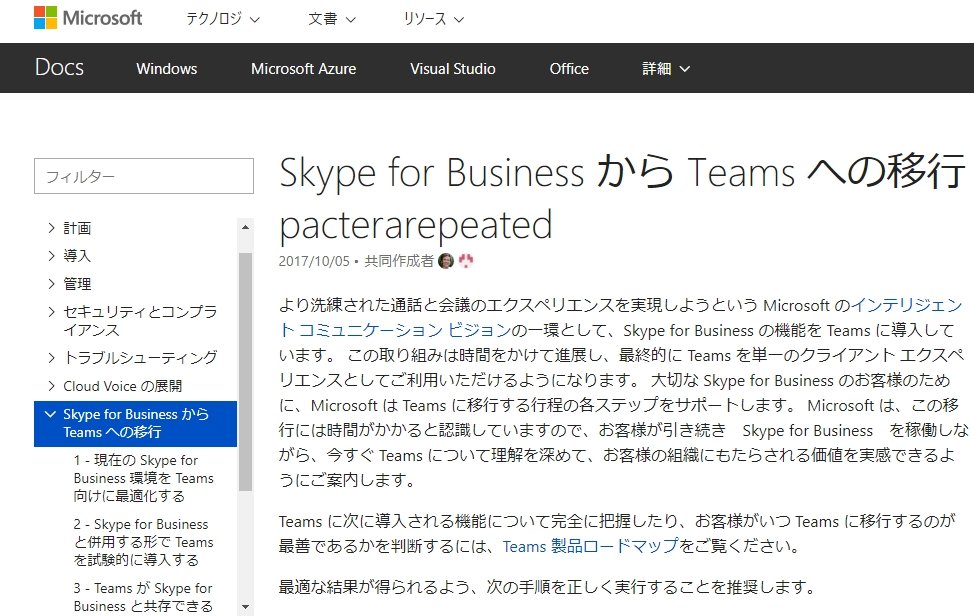Select step 1 現在の Skype for Business 環境 item
Image resolution: width=974 pixels, height=616 pixels.
coord(143,478)
